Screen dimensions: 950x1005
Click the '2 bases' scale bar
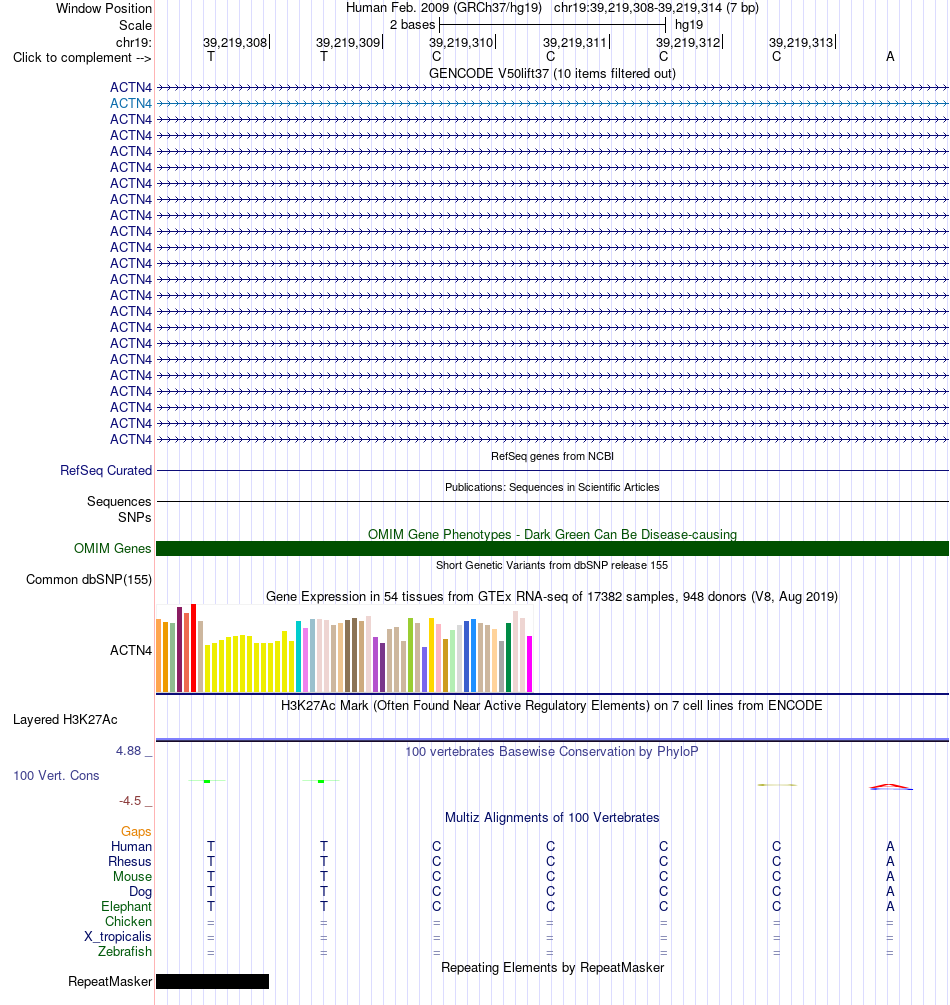(553, 24)
